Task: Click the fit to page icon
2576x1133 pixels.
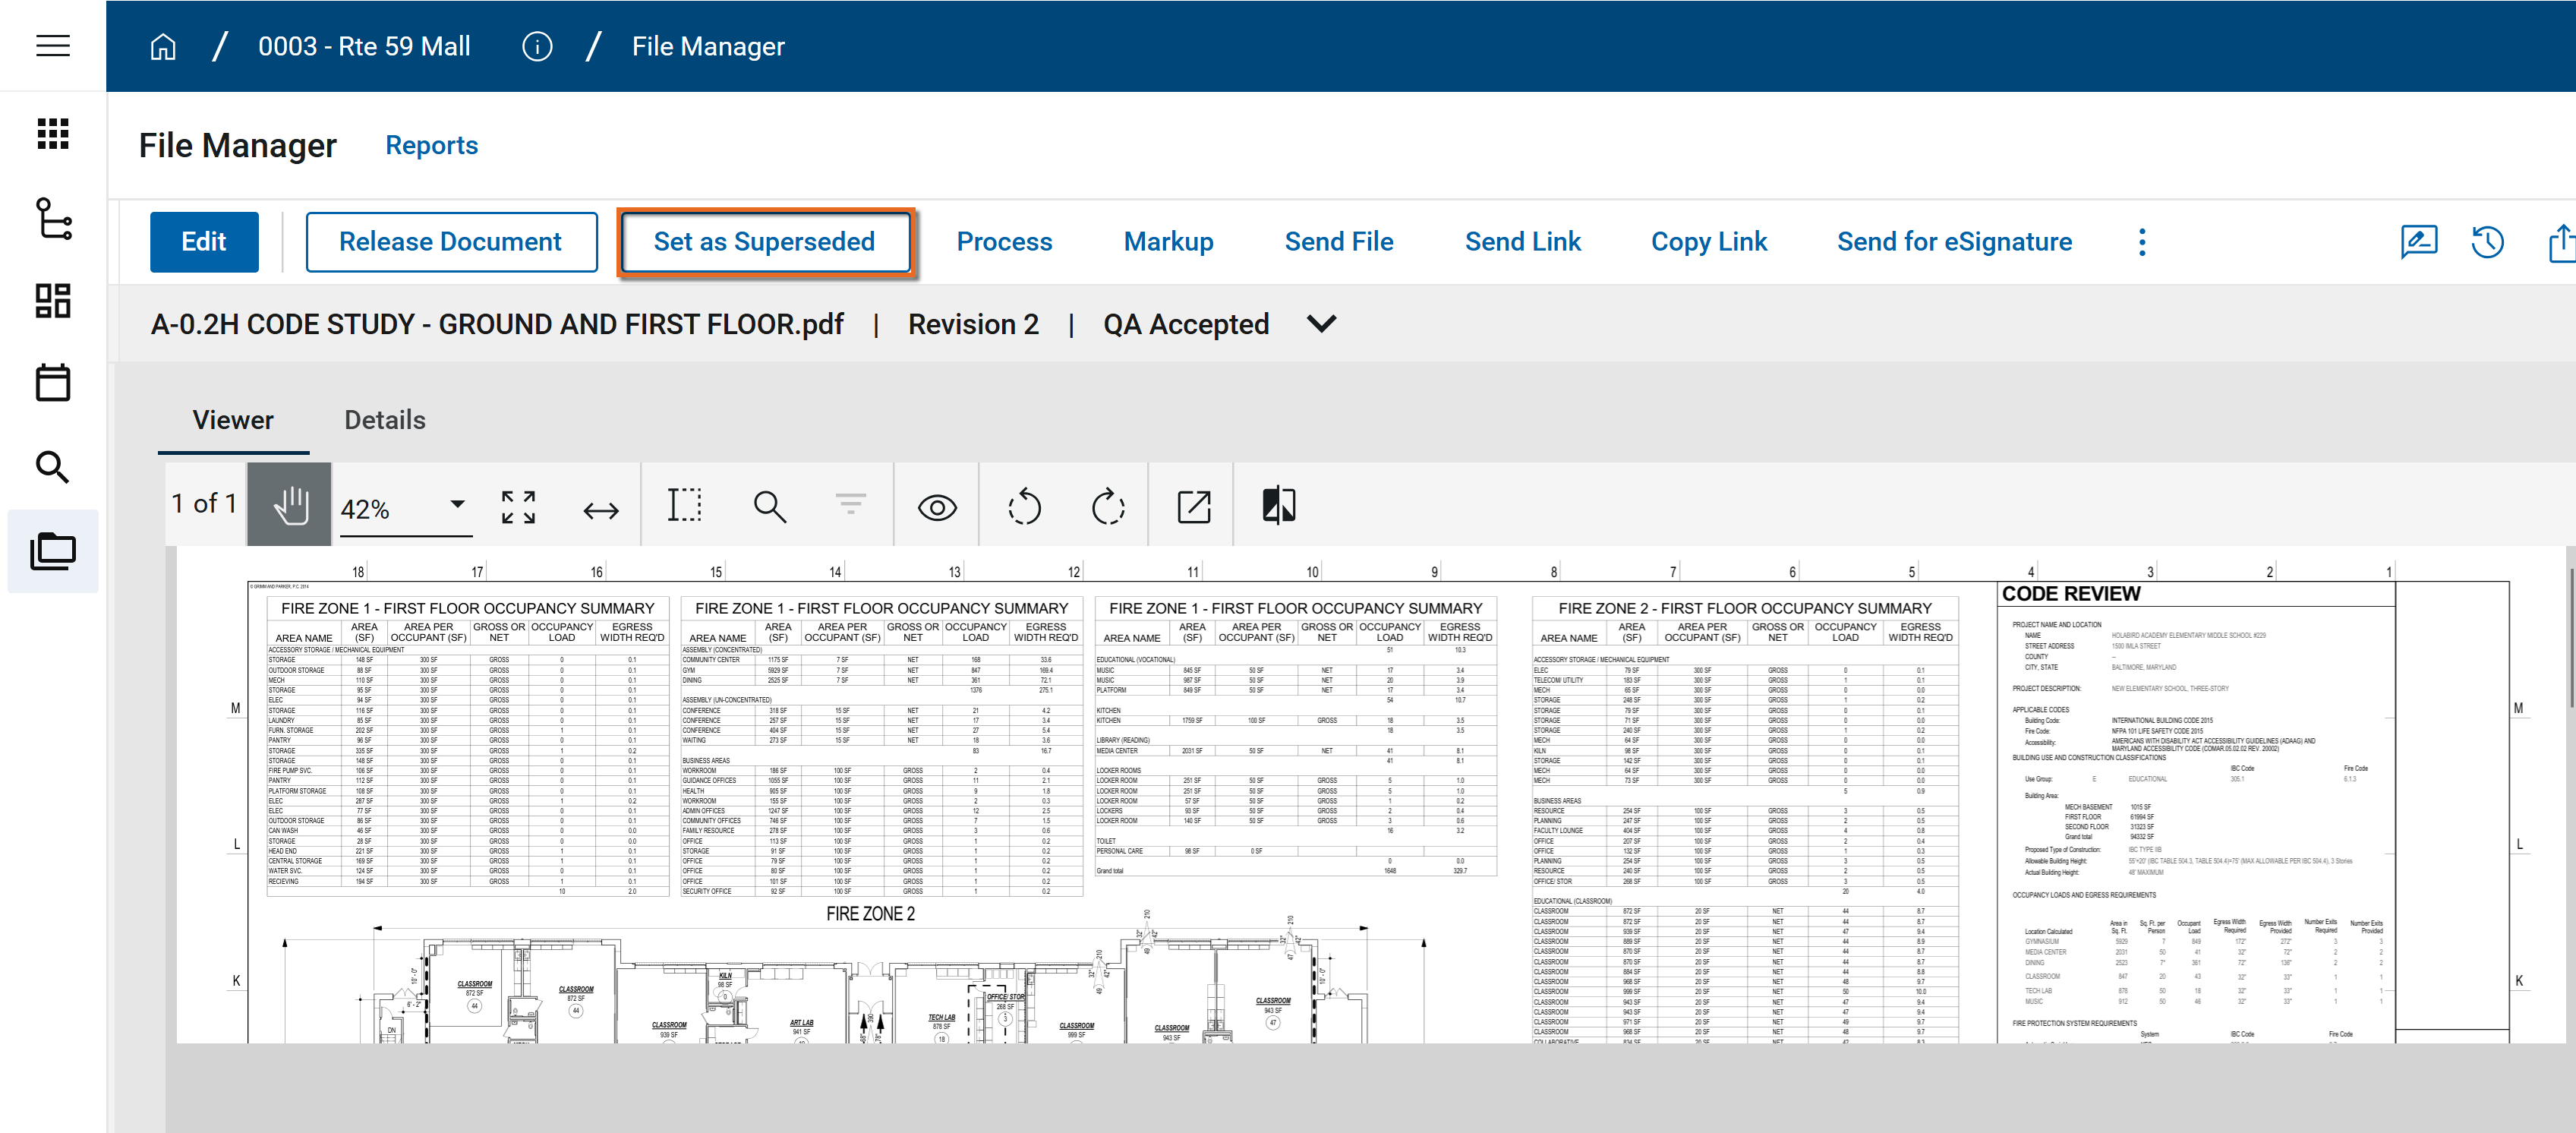Action: pos(518,507)
